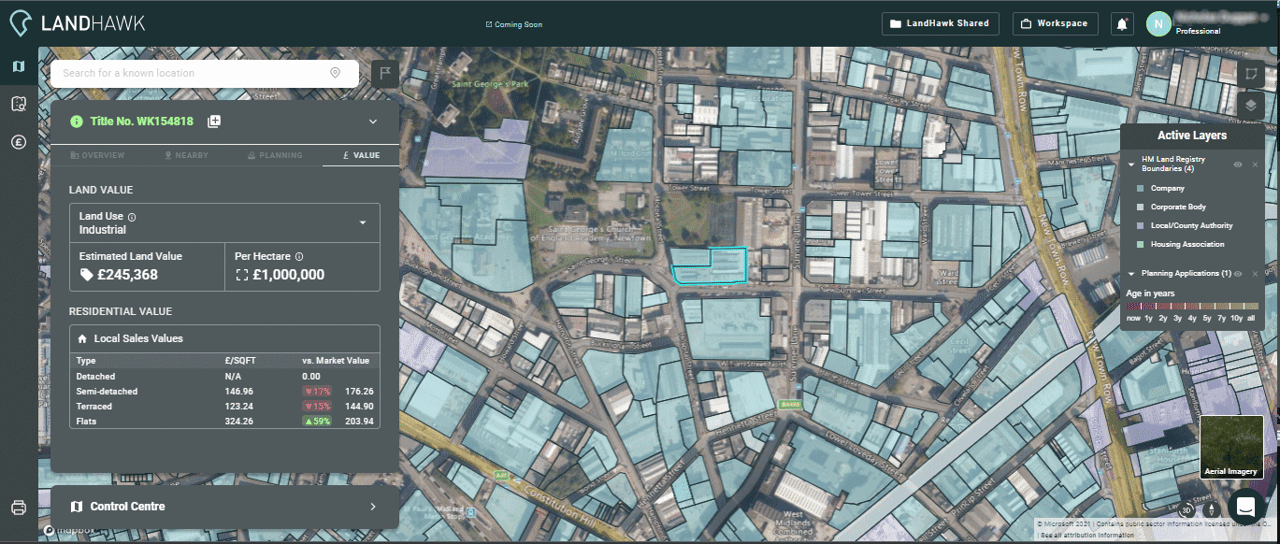The width and height of the screenshot is (1280, 544).
Task: Open the Workspace button
Action: (1056, 23)
